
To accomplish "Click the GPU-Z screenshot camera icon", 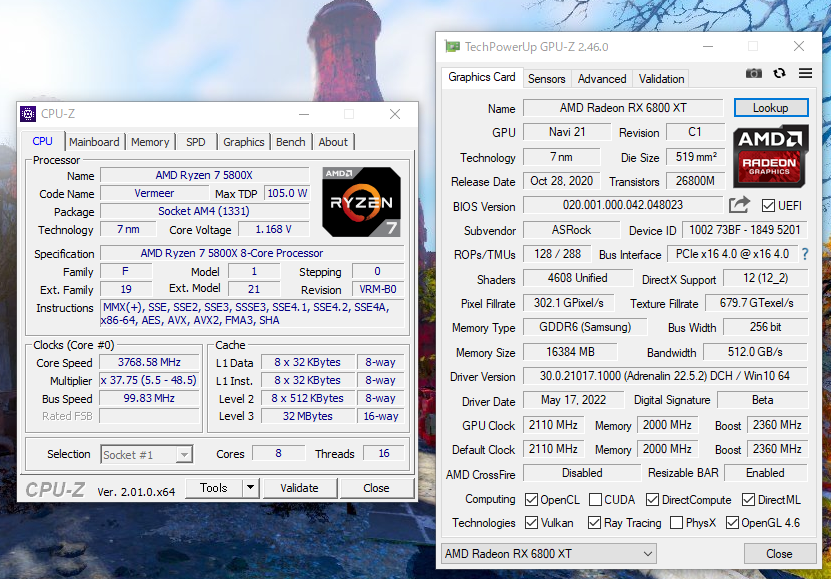I will (753, 73).
